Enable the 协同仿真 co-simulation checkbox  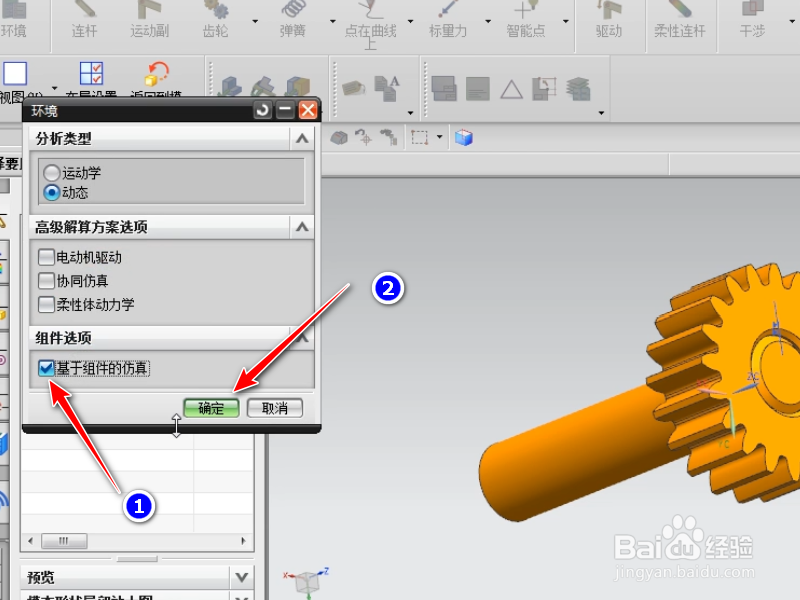[x=46, y=281]
